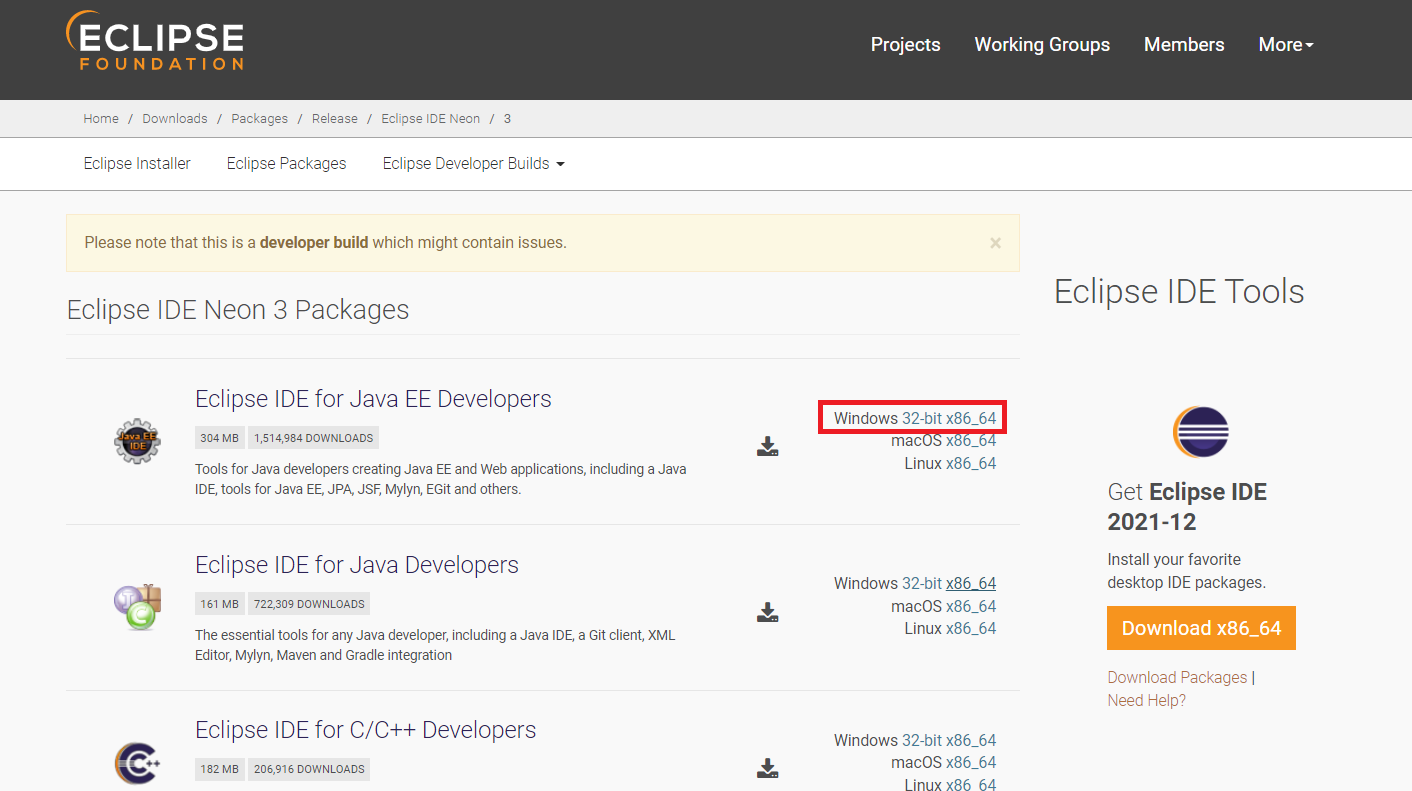Switch to the Eclipse Installer tab
This screenshot has height=791, width=1412.
[137, 163]
